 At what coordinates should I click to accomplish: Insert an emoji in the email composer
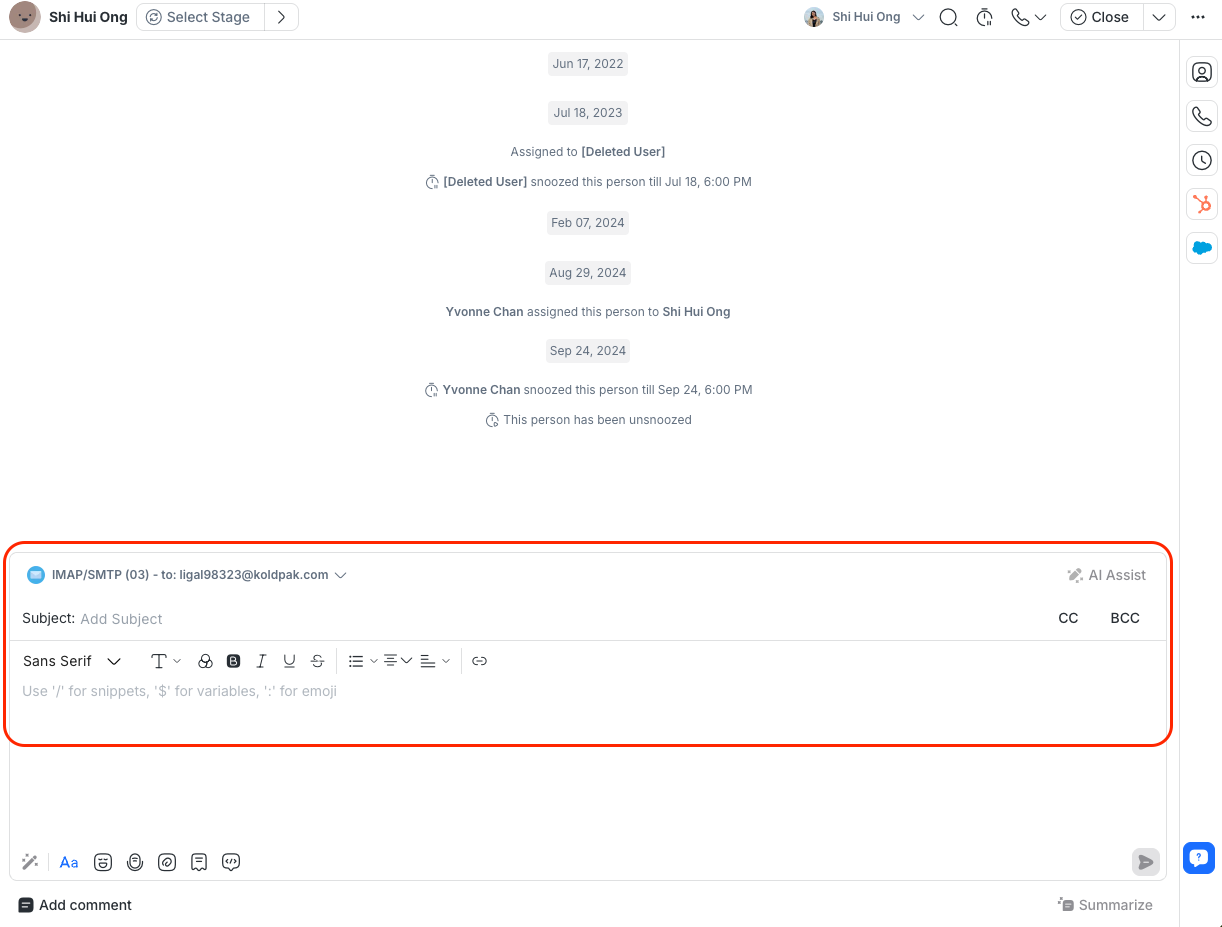103,861
